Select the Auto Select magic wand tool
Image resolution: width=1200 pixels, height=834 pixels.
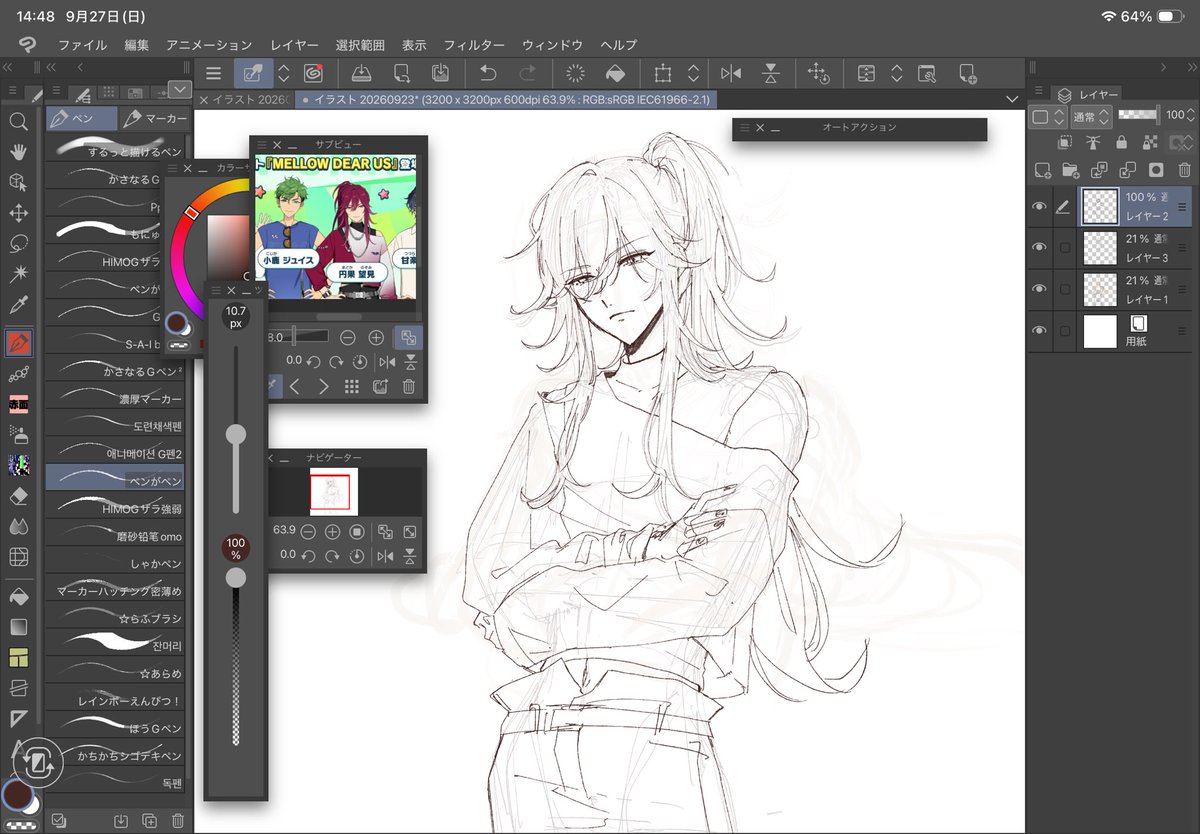coord(18,273)
